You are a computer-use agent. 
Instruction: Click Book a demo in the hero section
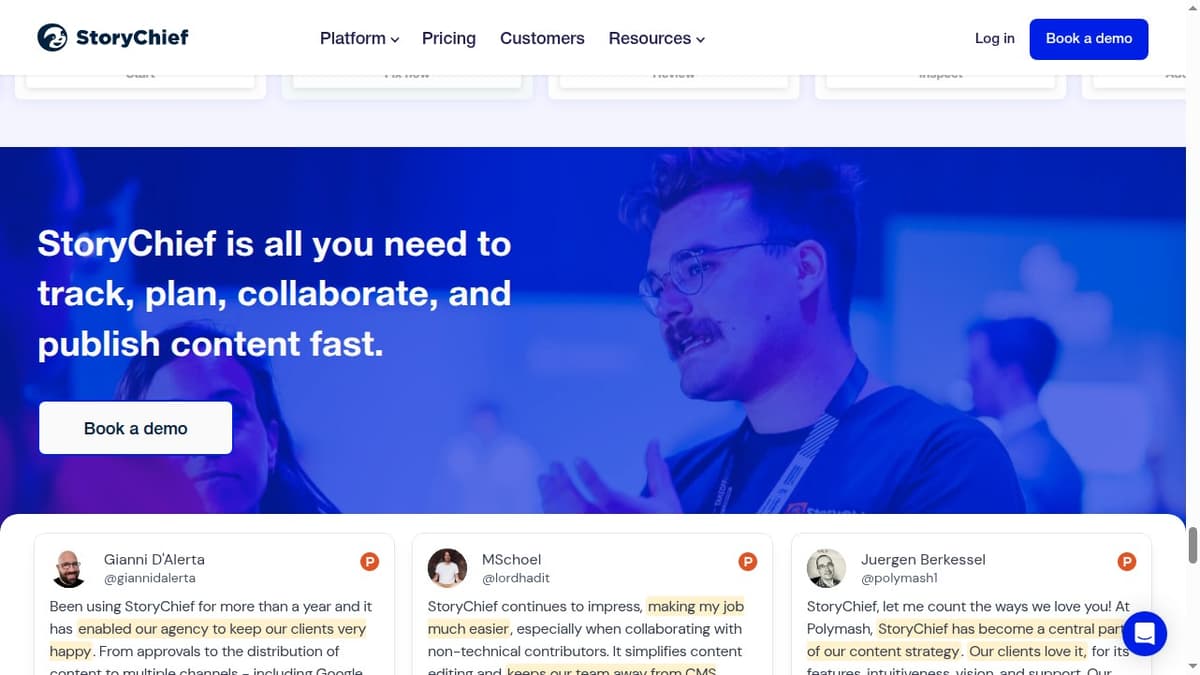click(135, 427)
